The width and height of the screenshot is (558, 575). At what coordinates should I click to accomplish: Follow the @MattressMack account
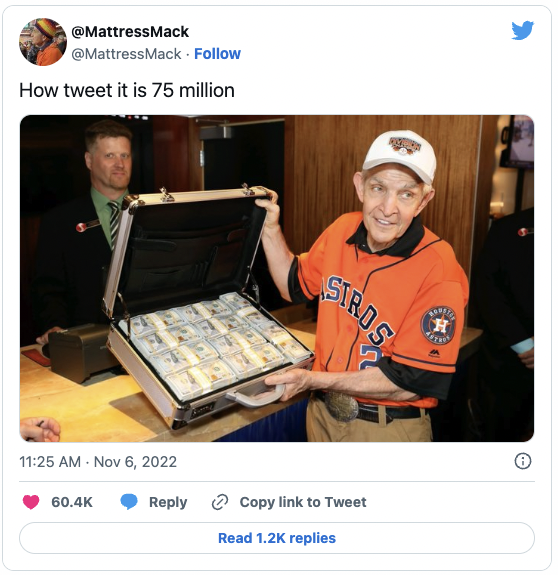(x=217, y=54)
